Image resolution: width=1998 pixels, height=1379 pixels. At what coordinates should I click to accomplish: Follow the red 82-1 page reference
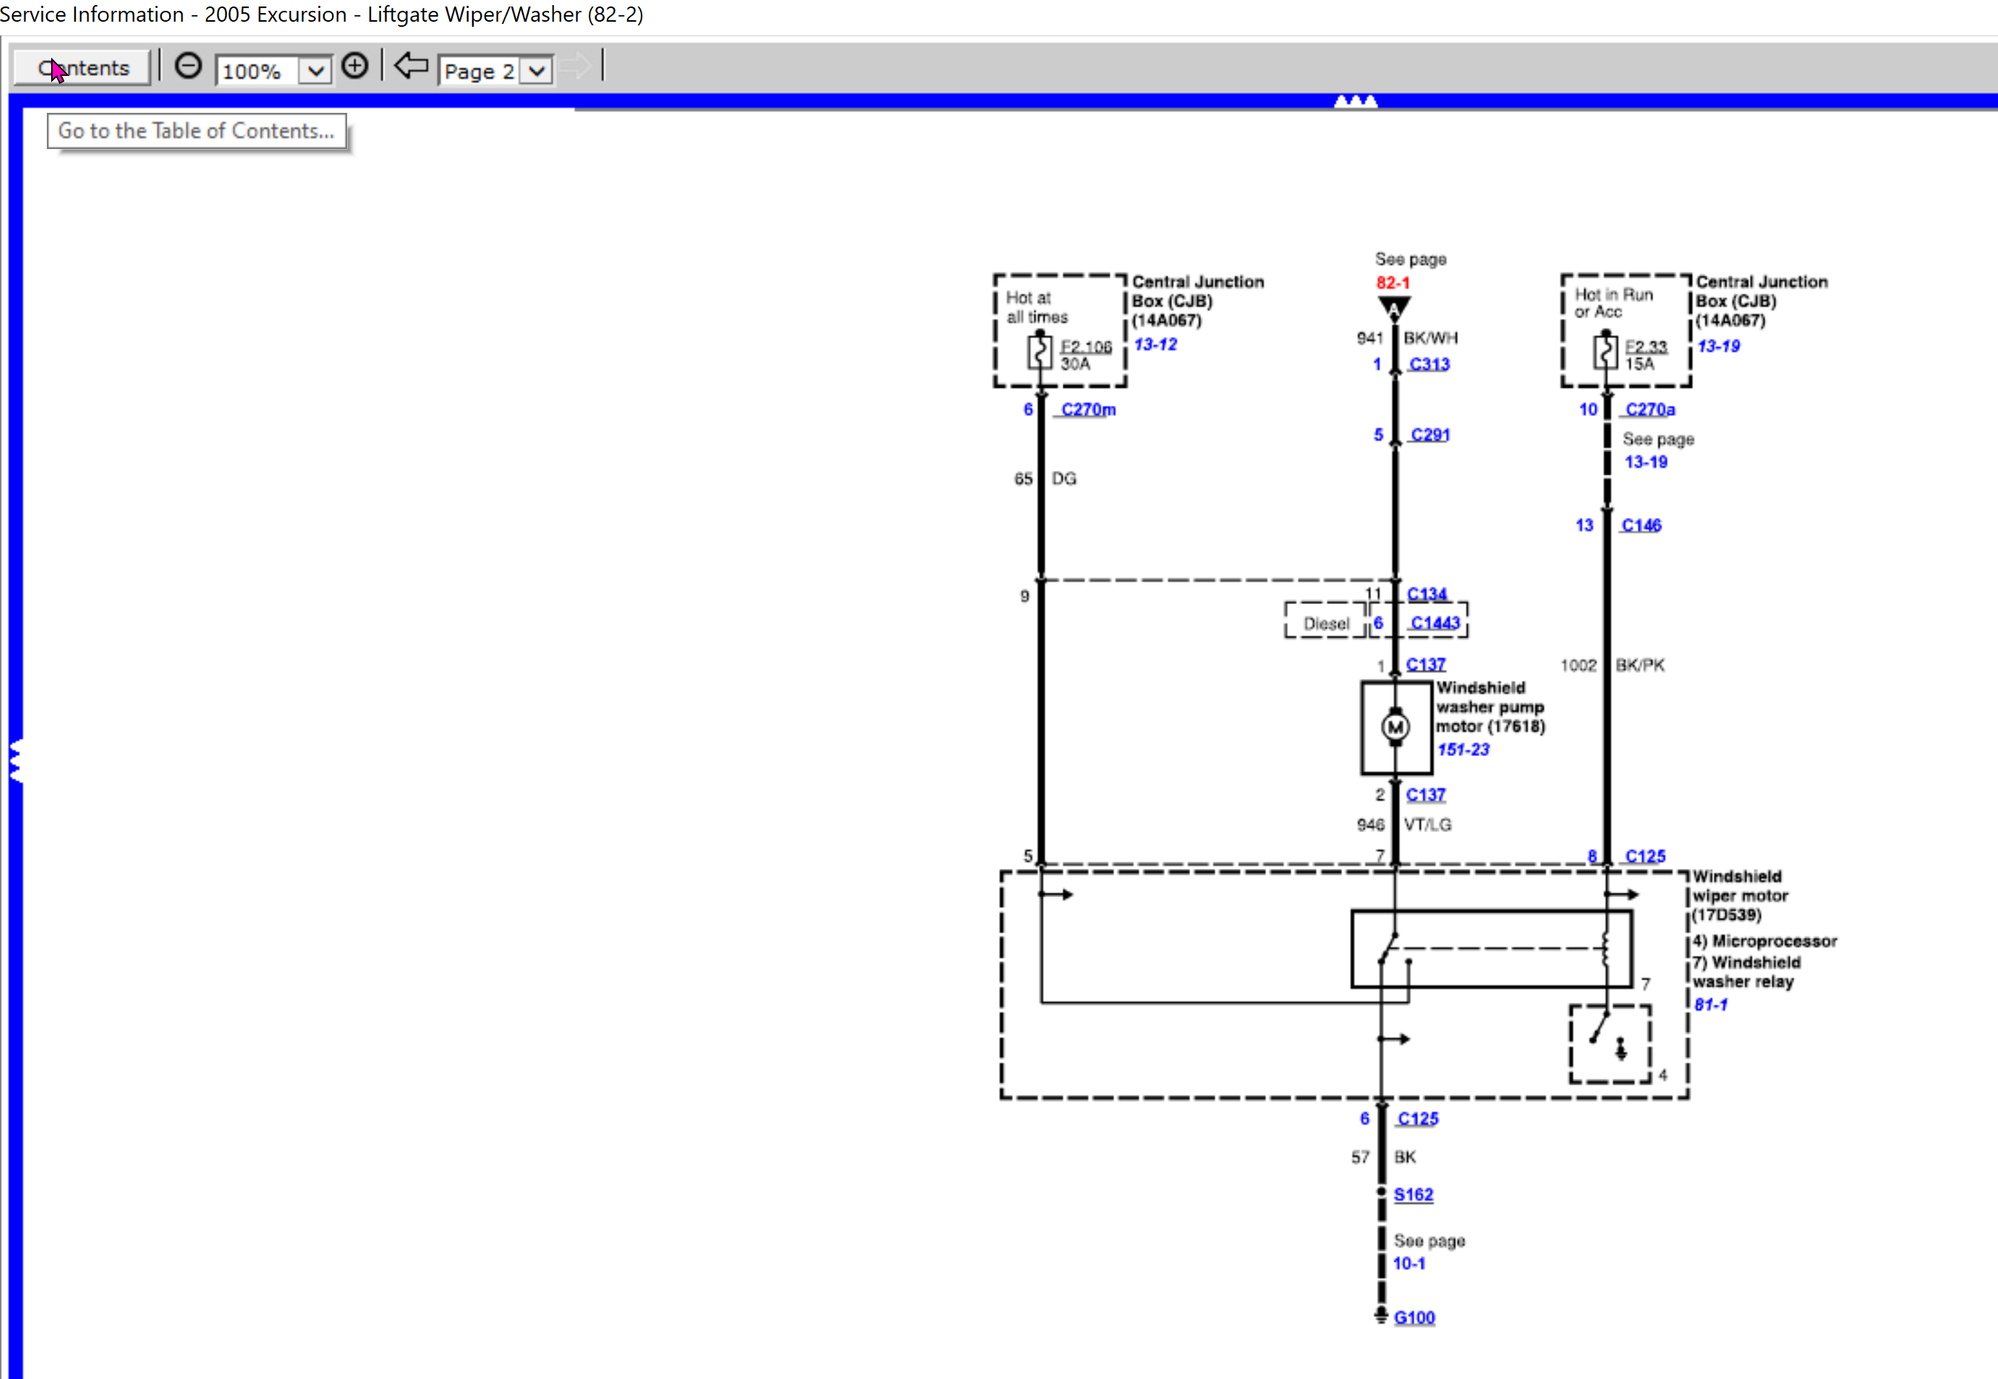pyautogui.click(x=1392, y=283)
